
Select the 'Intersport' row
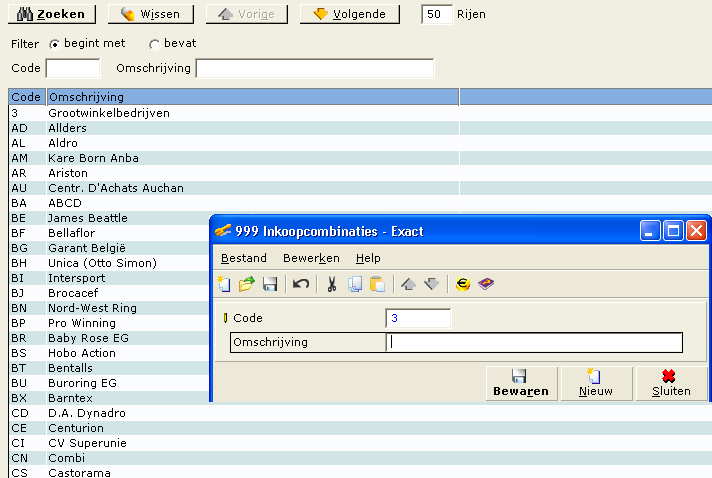pos(109,278)
